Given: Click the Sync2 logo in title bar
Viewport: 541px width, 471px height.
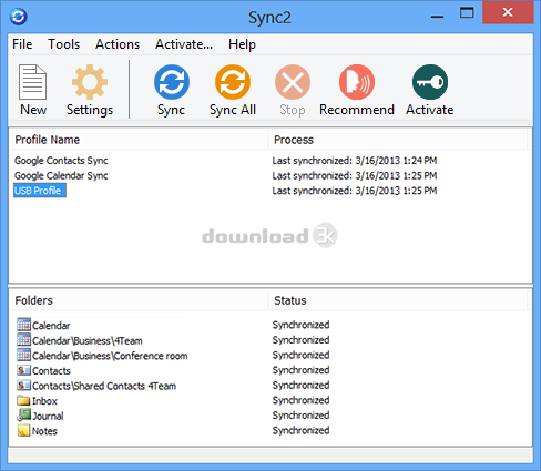Looking at the screenshot, I should [x=19, y=17].
